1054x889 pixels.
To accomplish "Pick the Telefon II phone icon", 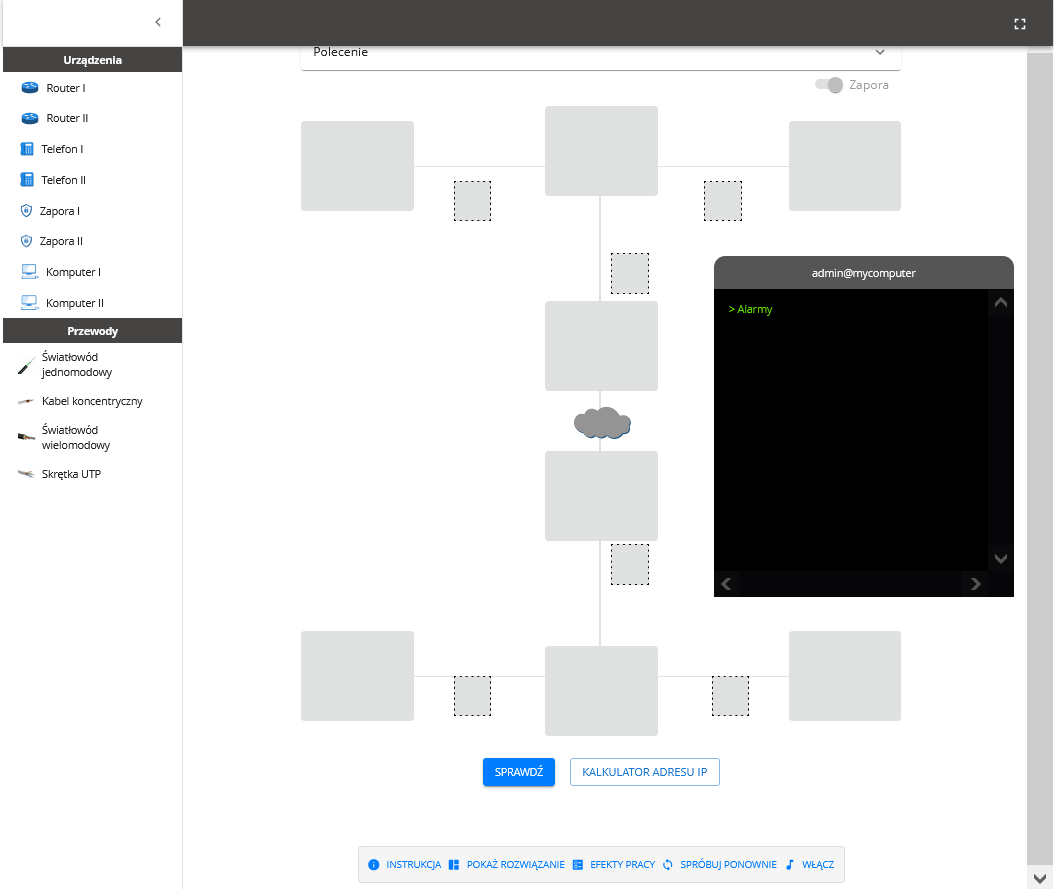I will [27, 180].
